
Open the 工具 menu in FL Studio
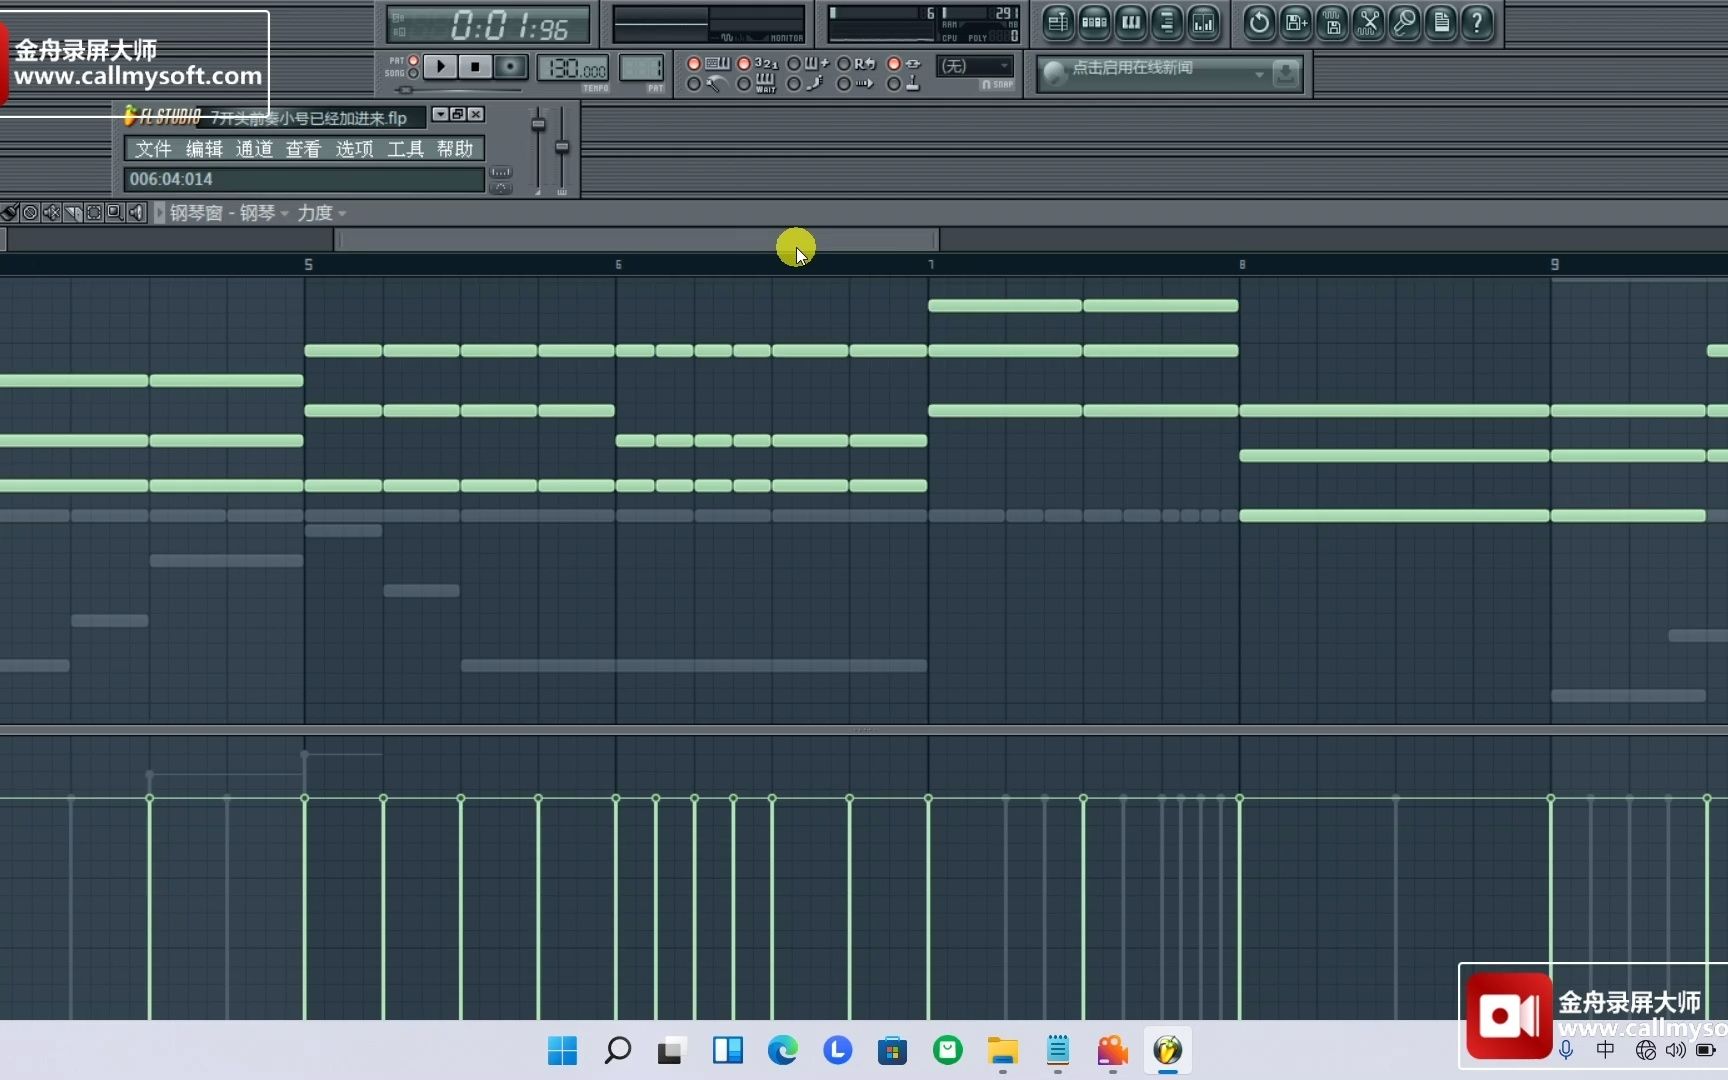(406, 148)
